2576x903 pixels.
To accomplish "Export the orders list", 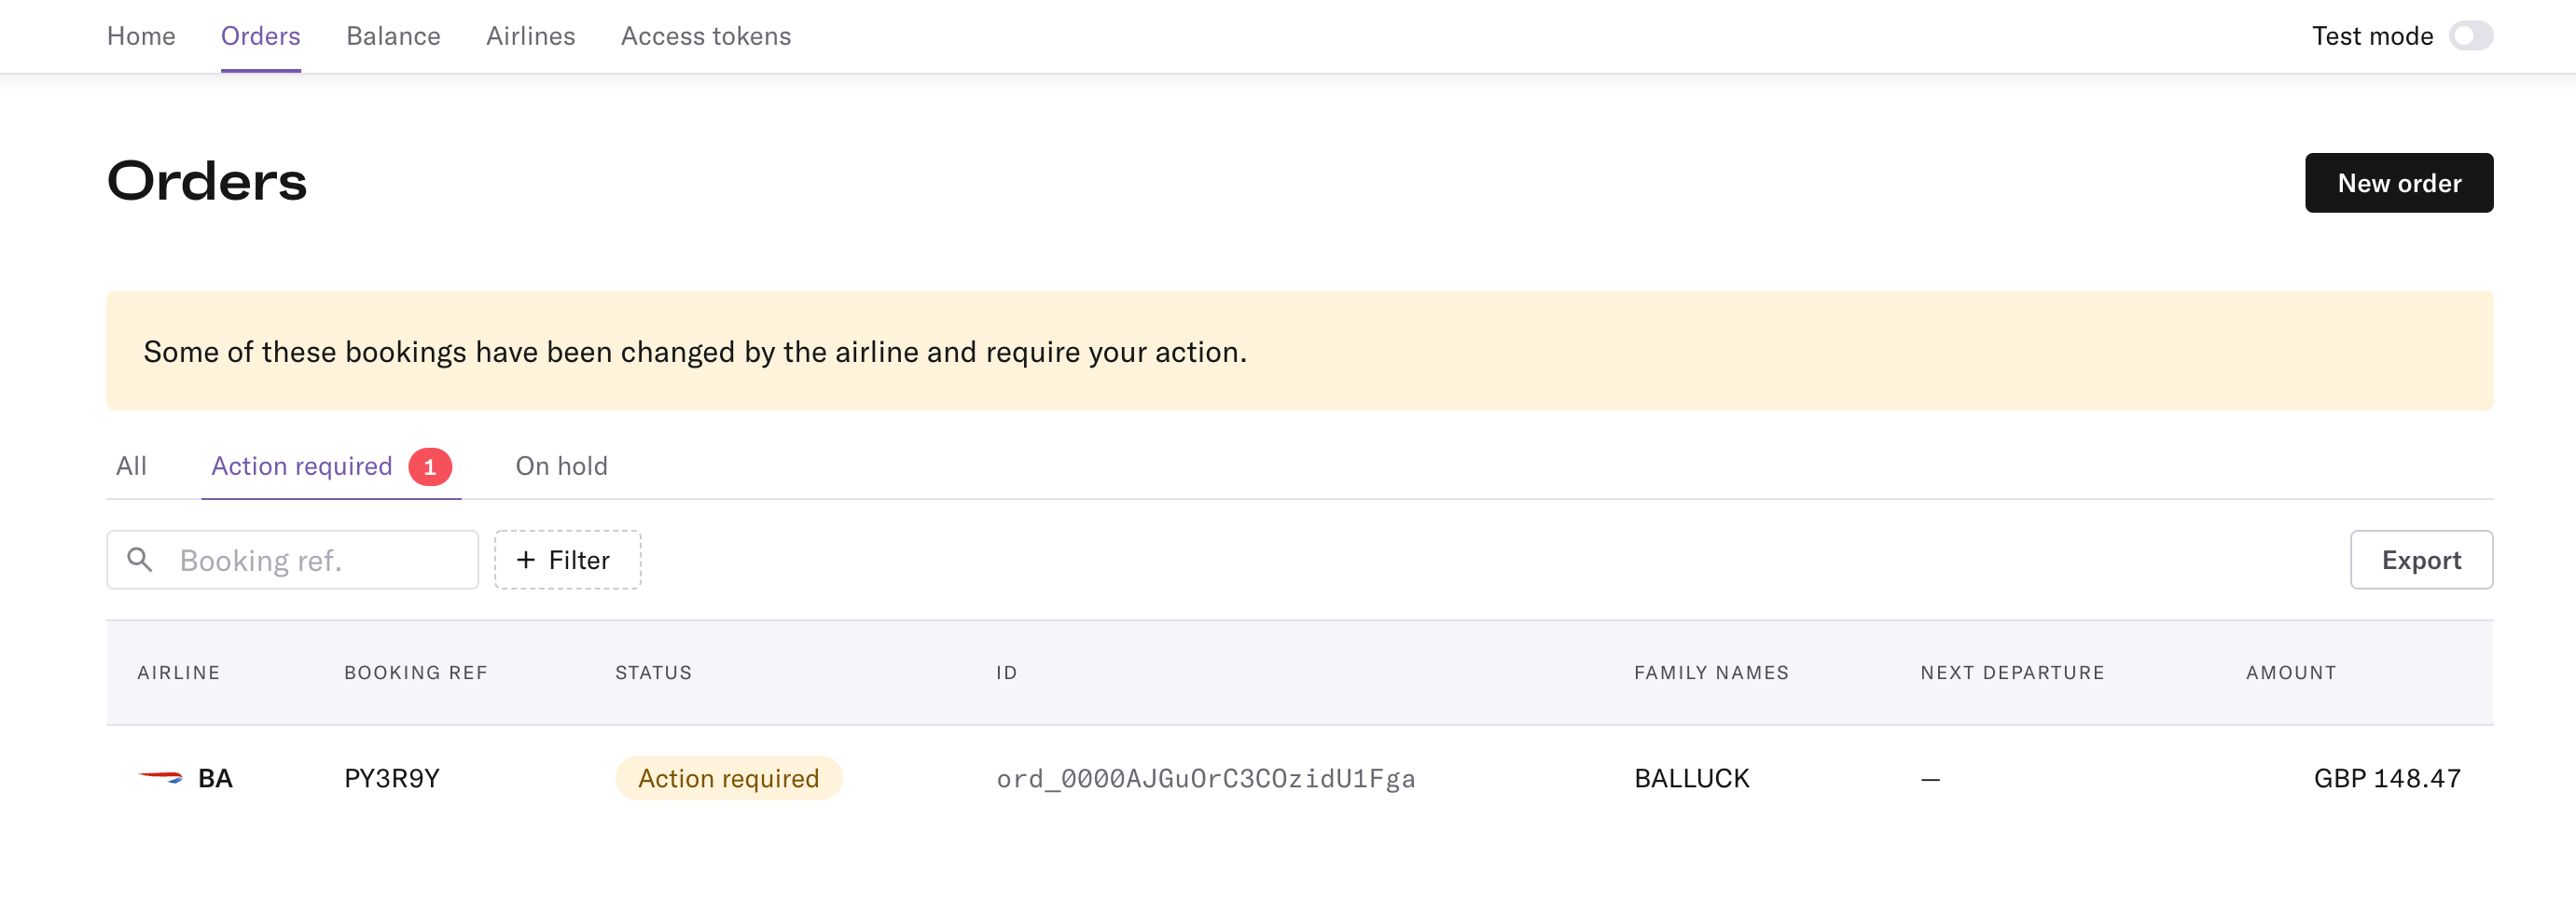I will pyautogui.click(x=2421, y=560).
